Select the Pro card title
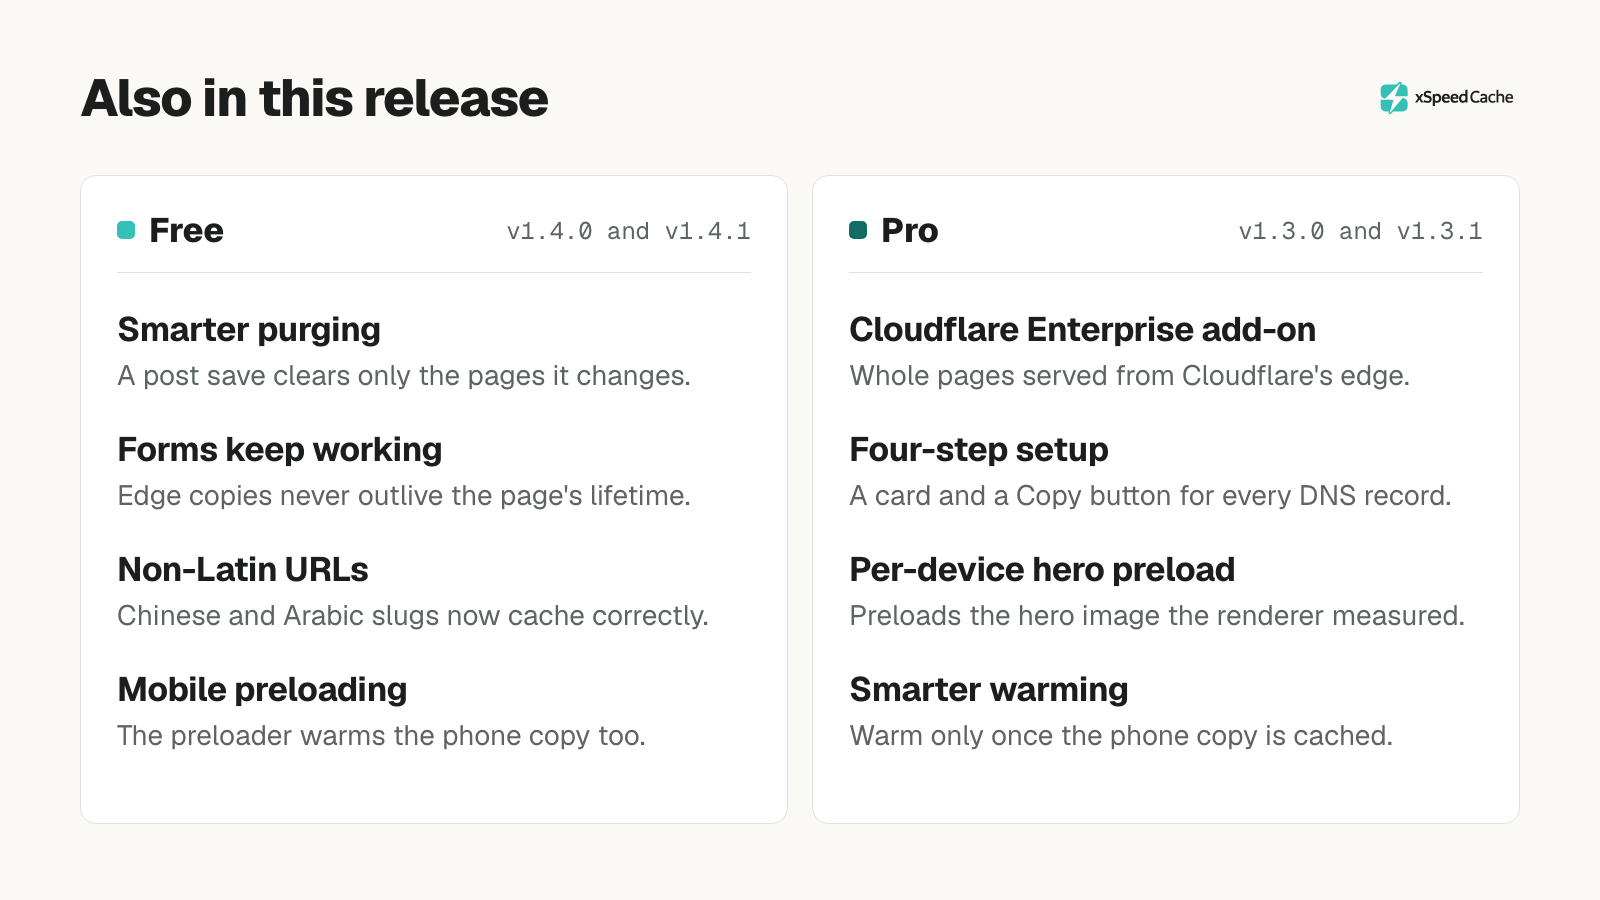 [910, 230]
